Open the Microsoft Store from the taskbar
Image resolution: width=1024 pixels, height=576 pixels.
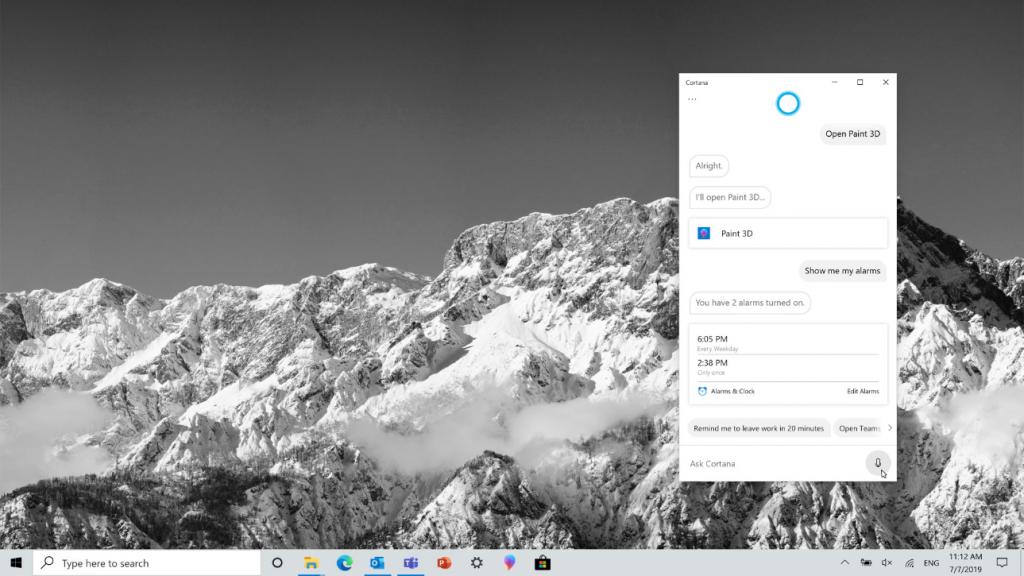point(540,563)
